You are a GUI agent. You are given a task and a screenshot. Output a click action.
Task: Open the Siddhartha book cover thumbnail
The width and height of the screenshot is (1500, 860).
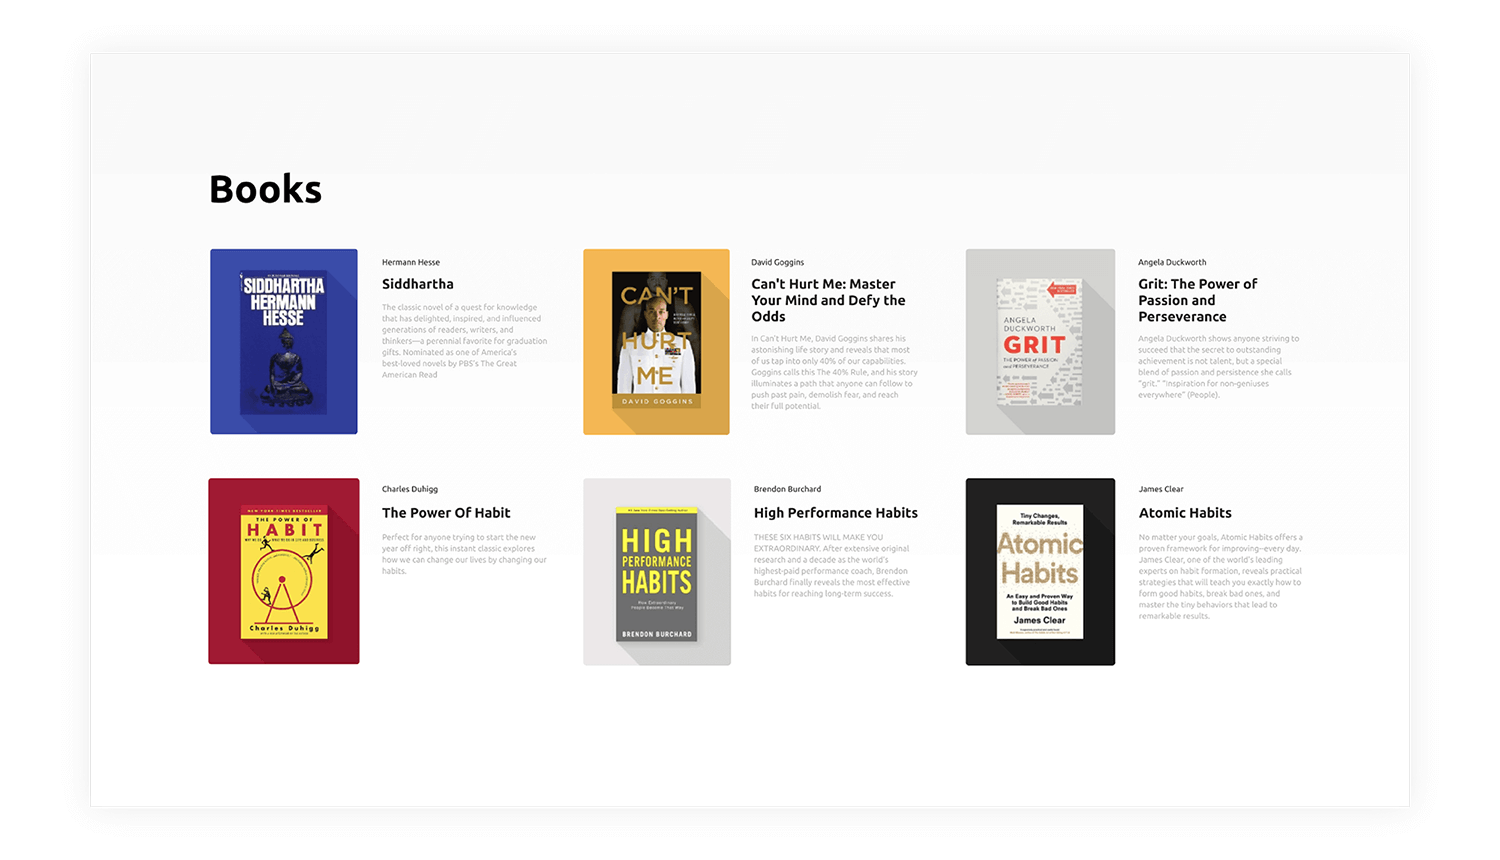(284, 341)
